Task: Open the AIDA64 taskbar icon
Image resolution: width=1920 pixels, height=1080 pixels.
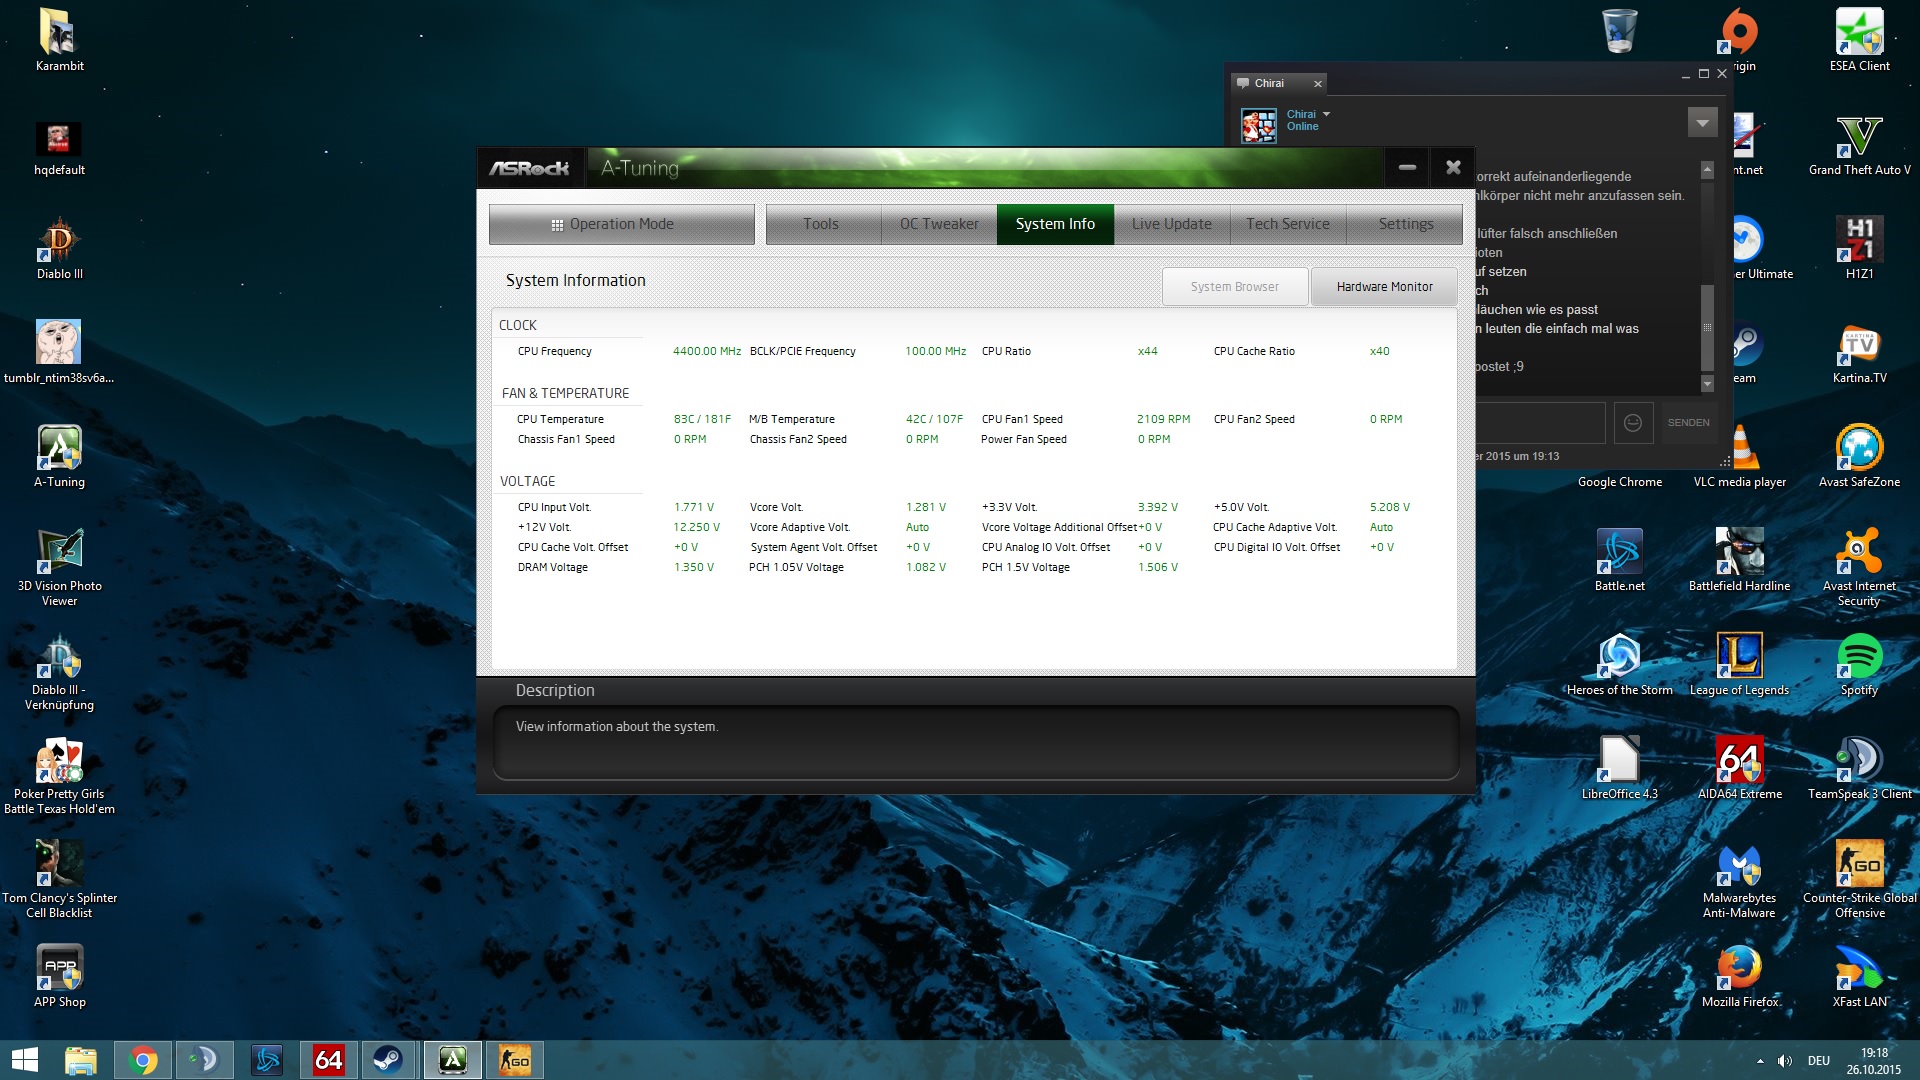Action: tap(328, 1060)
